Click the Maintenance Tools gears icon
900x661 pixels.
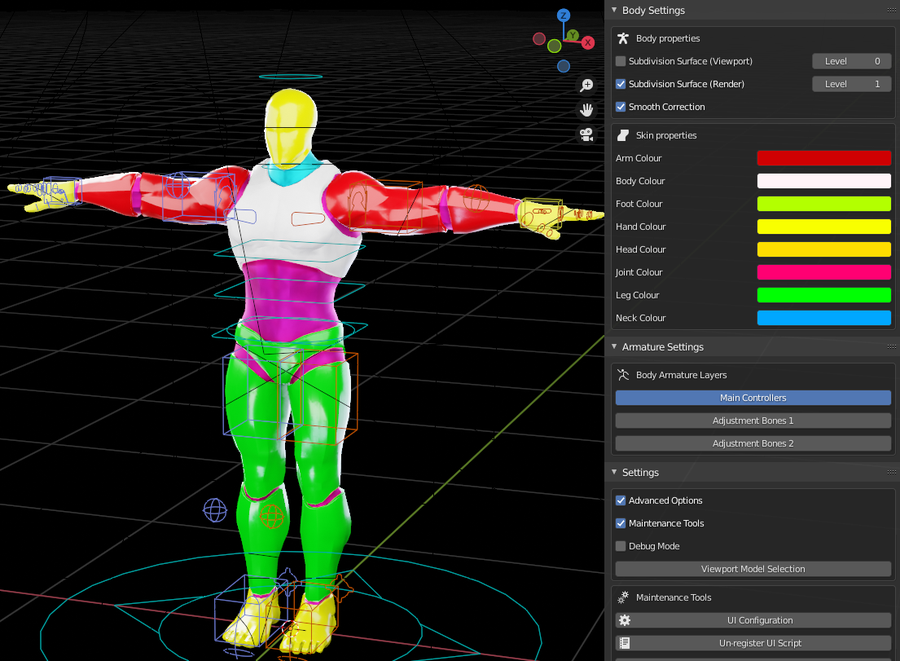pyautogui.click(x=623, y=597)
